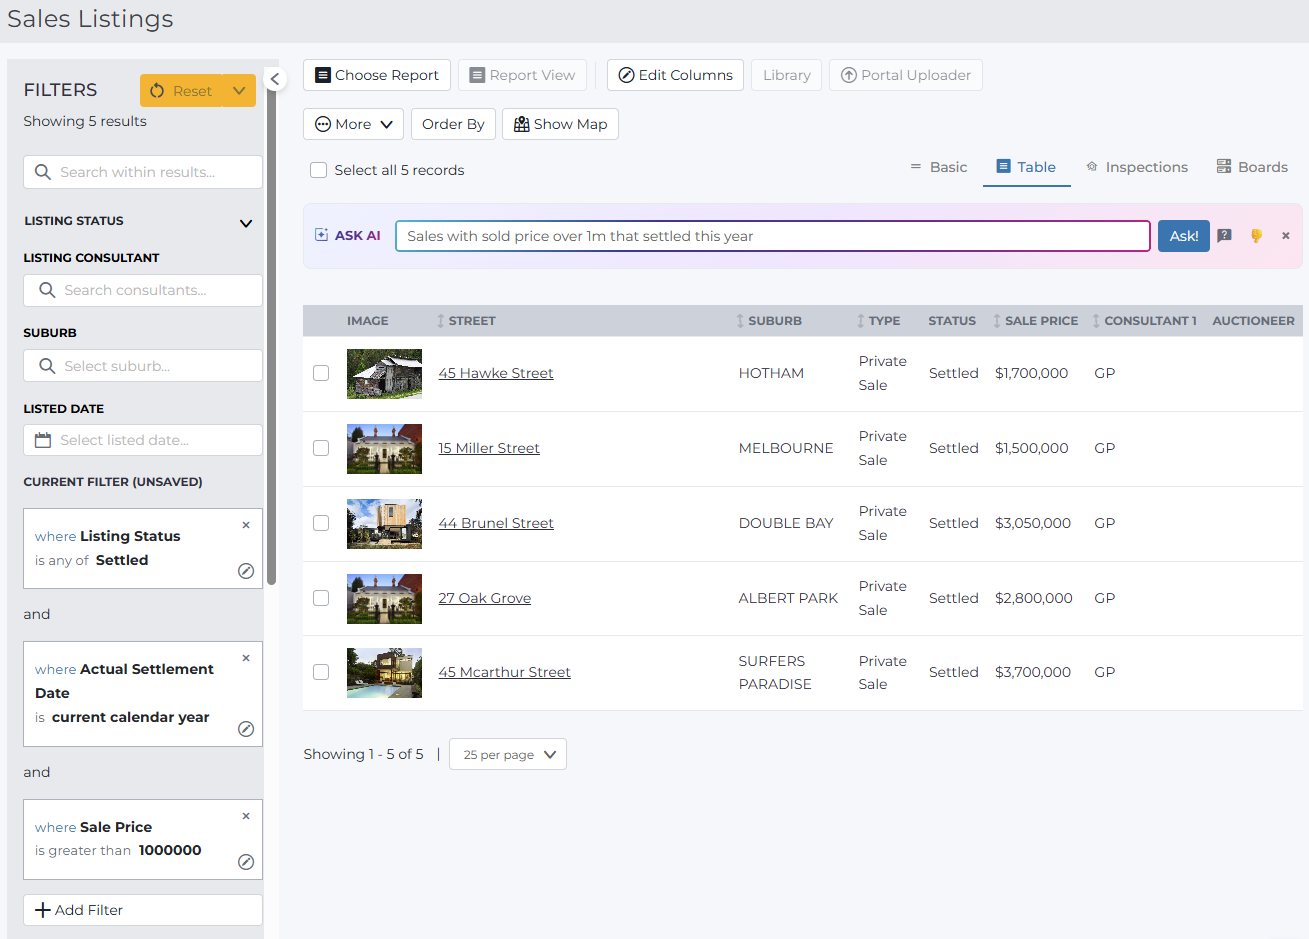Click the thumbs down feedback icon

click(x=1256, y=236)
